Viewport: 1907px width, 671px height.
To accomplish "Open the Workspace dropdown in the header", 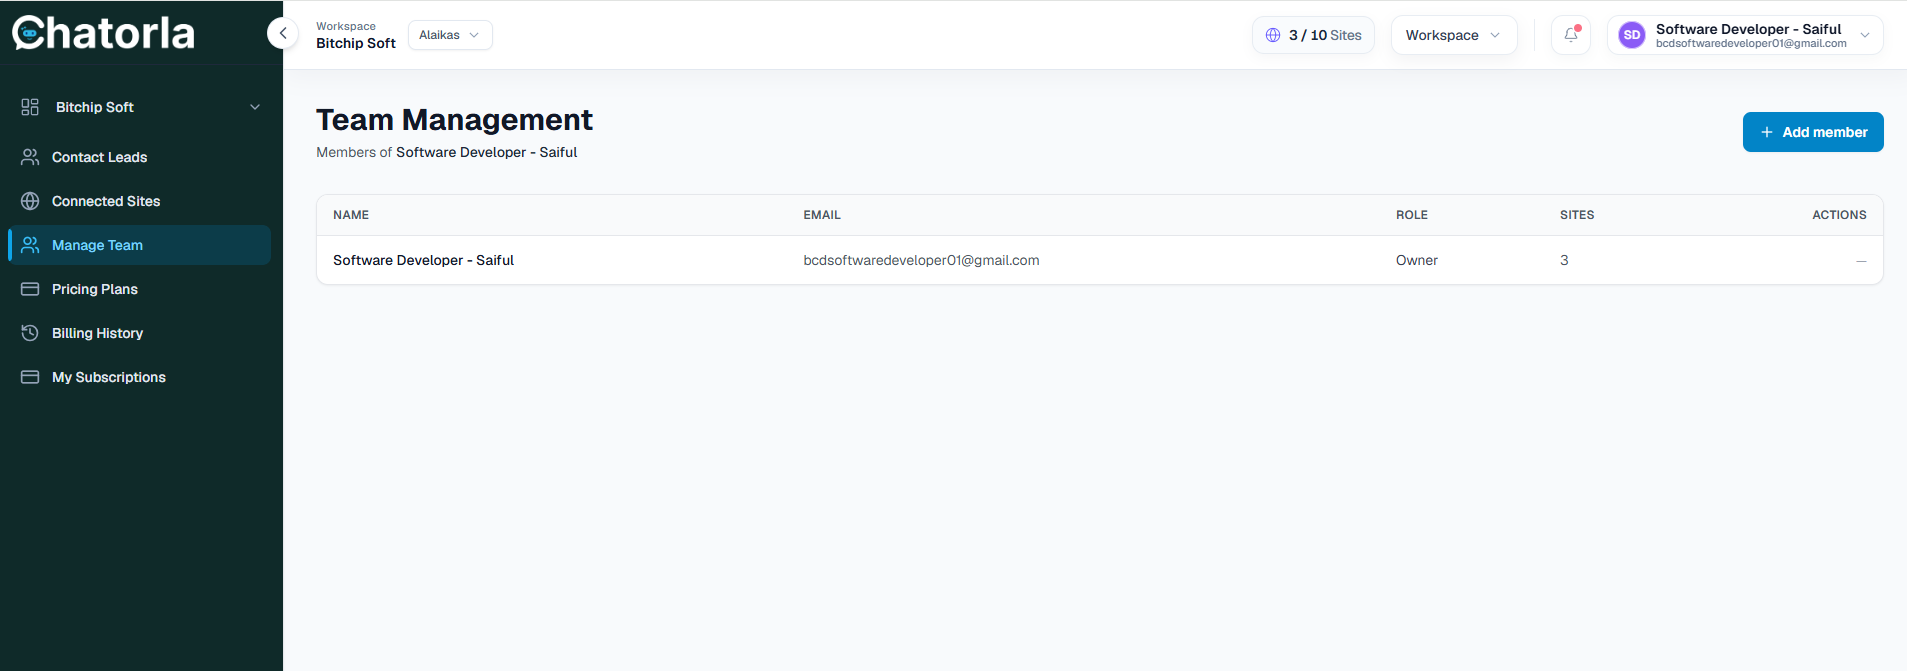I will (1454, 35).
